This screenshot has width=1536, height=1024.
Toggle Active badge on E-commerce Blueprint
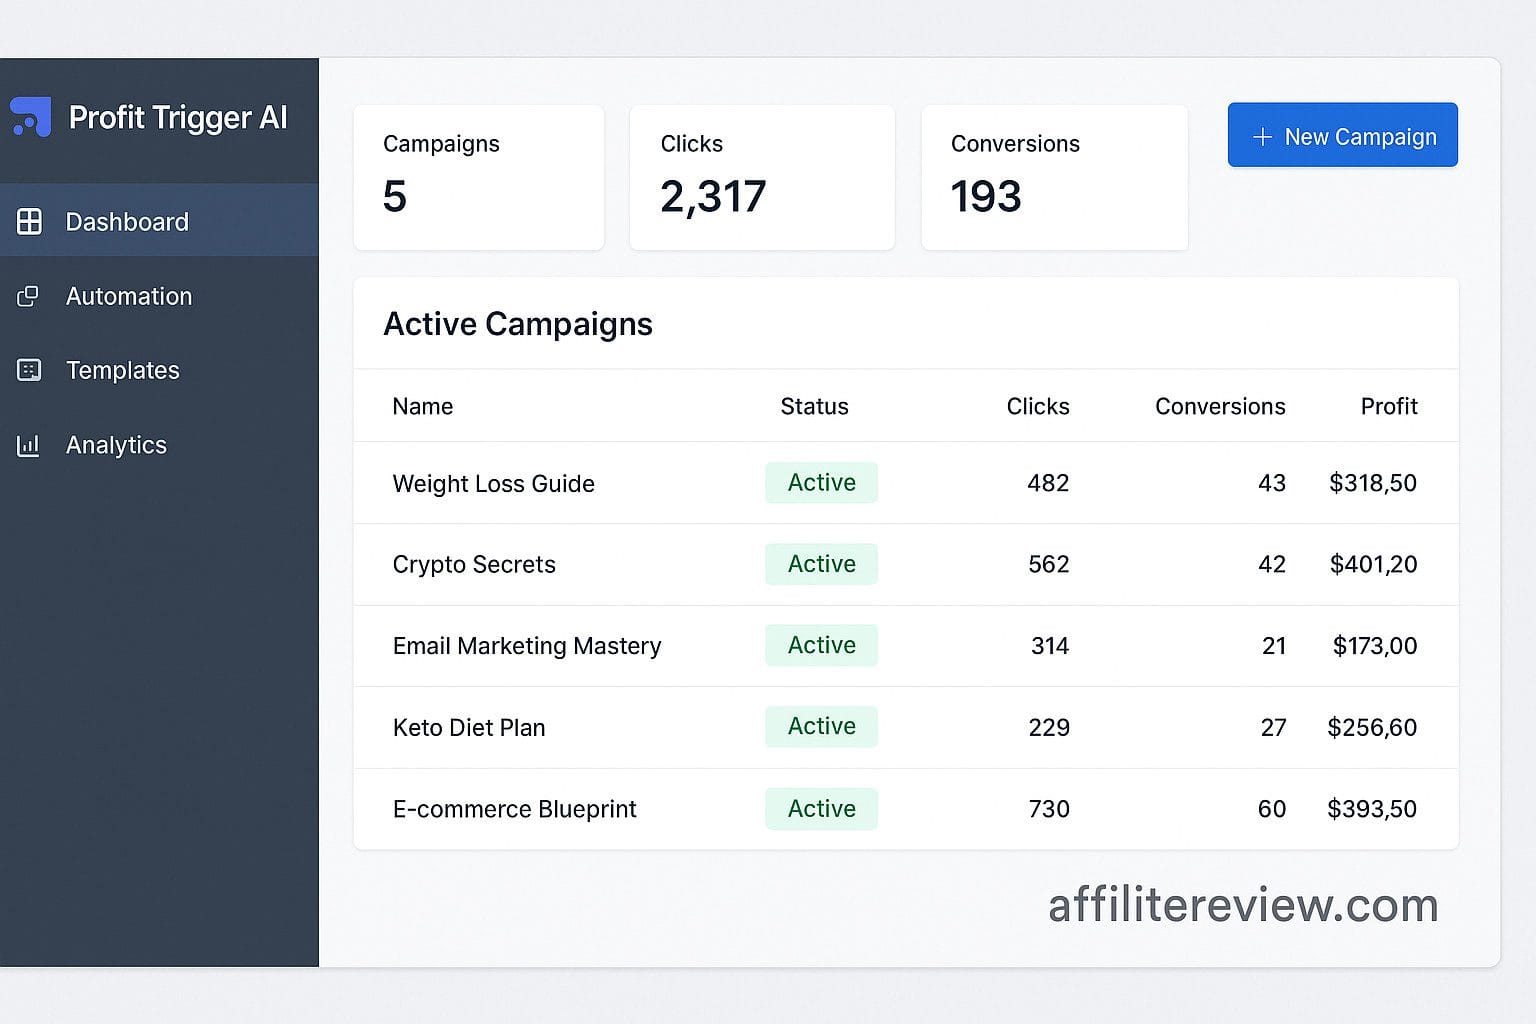point(821,809)
